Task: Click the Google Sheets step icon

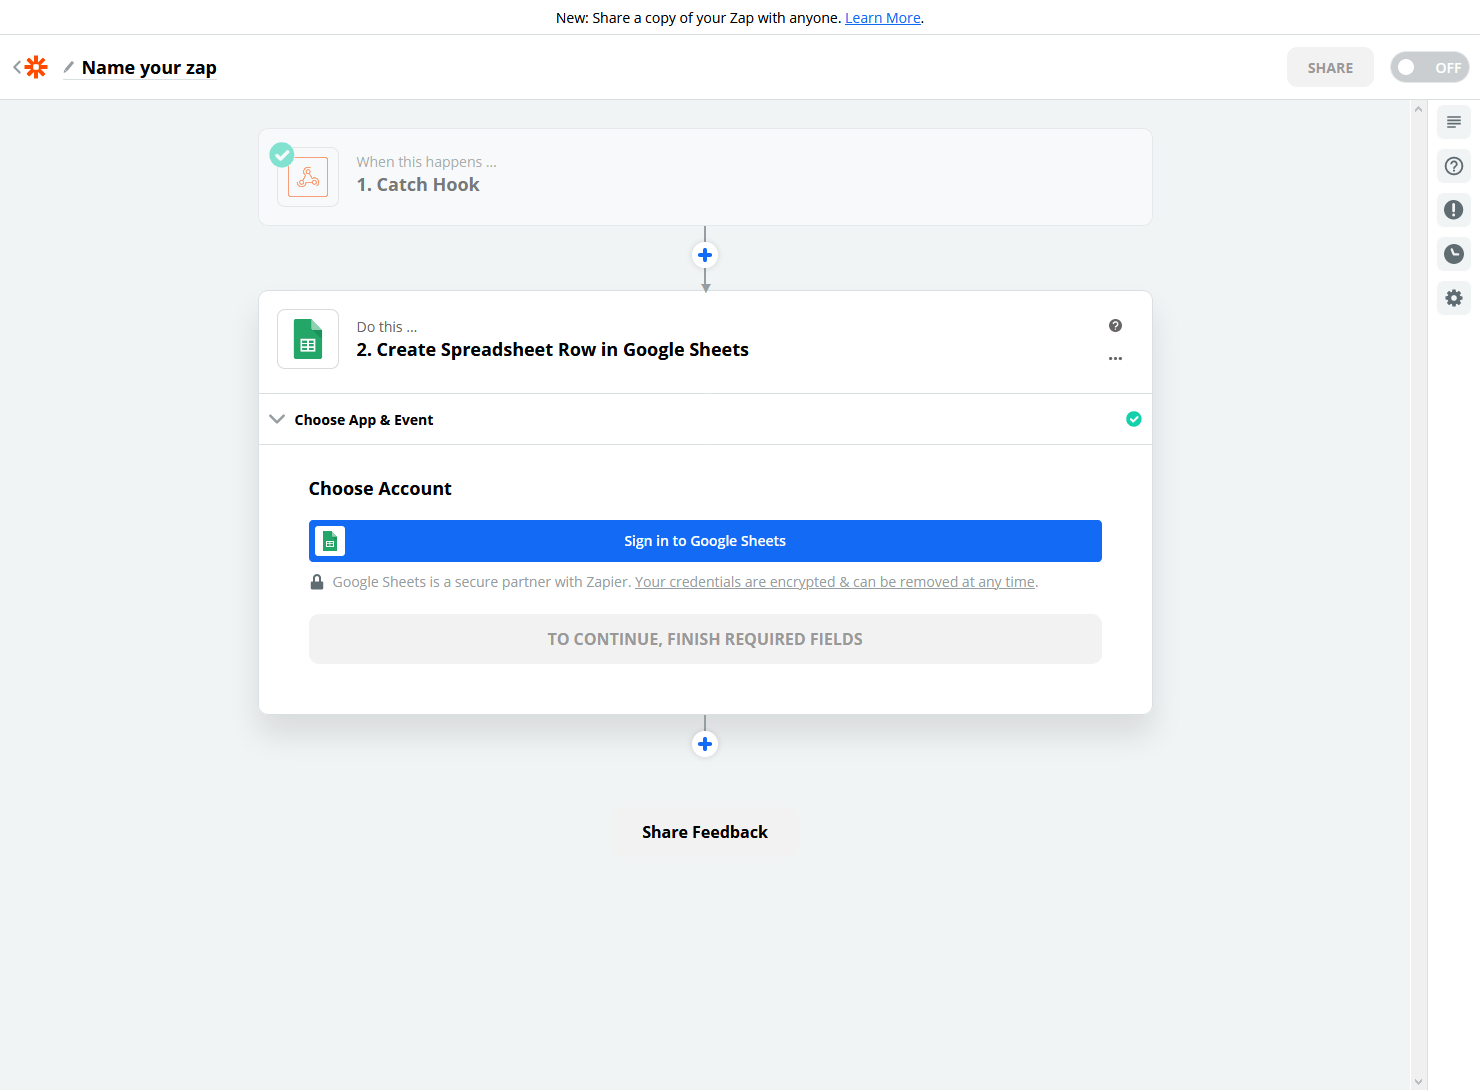Action: tap(308, 339)
